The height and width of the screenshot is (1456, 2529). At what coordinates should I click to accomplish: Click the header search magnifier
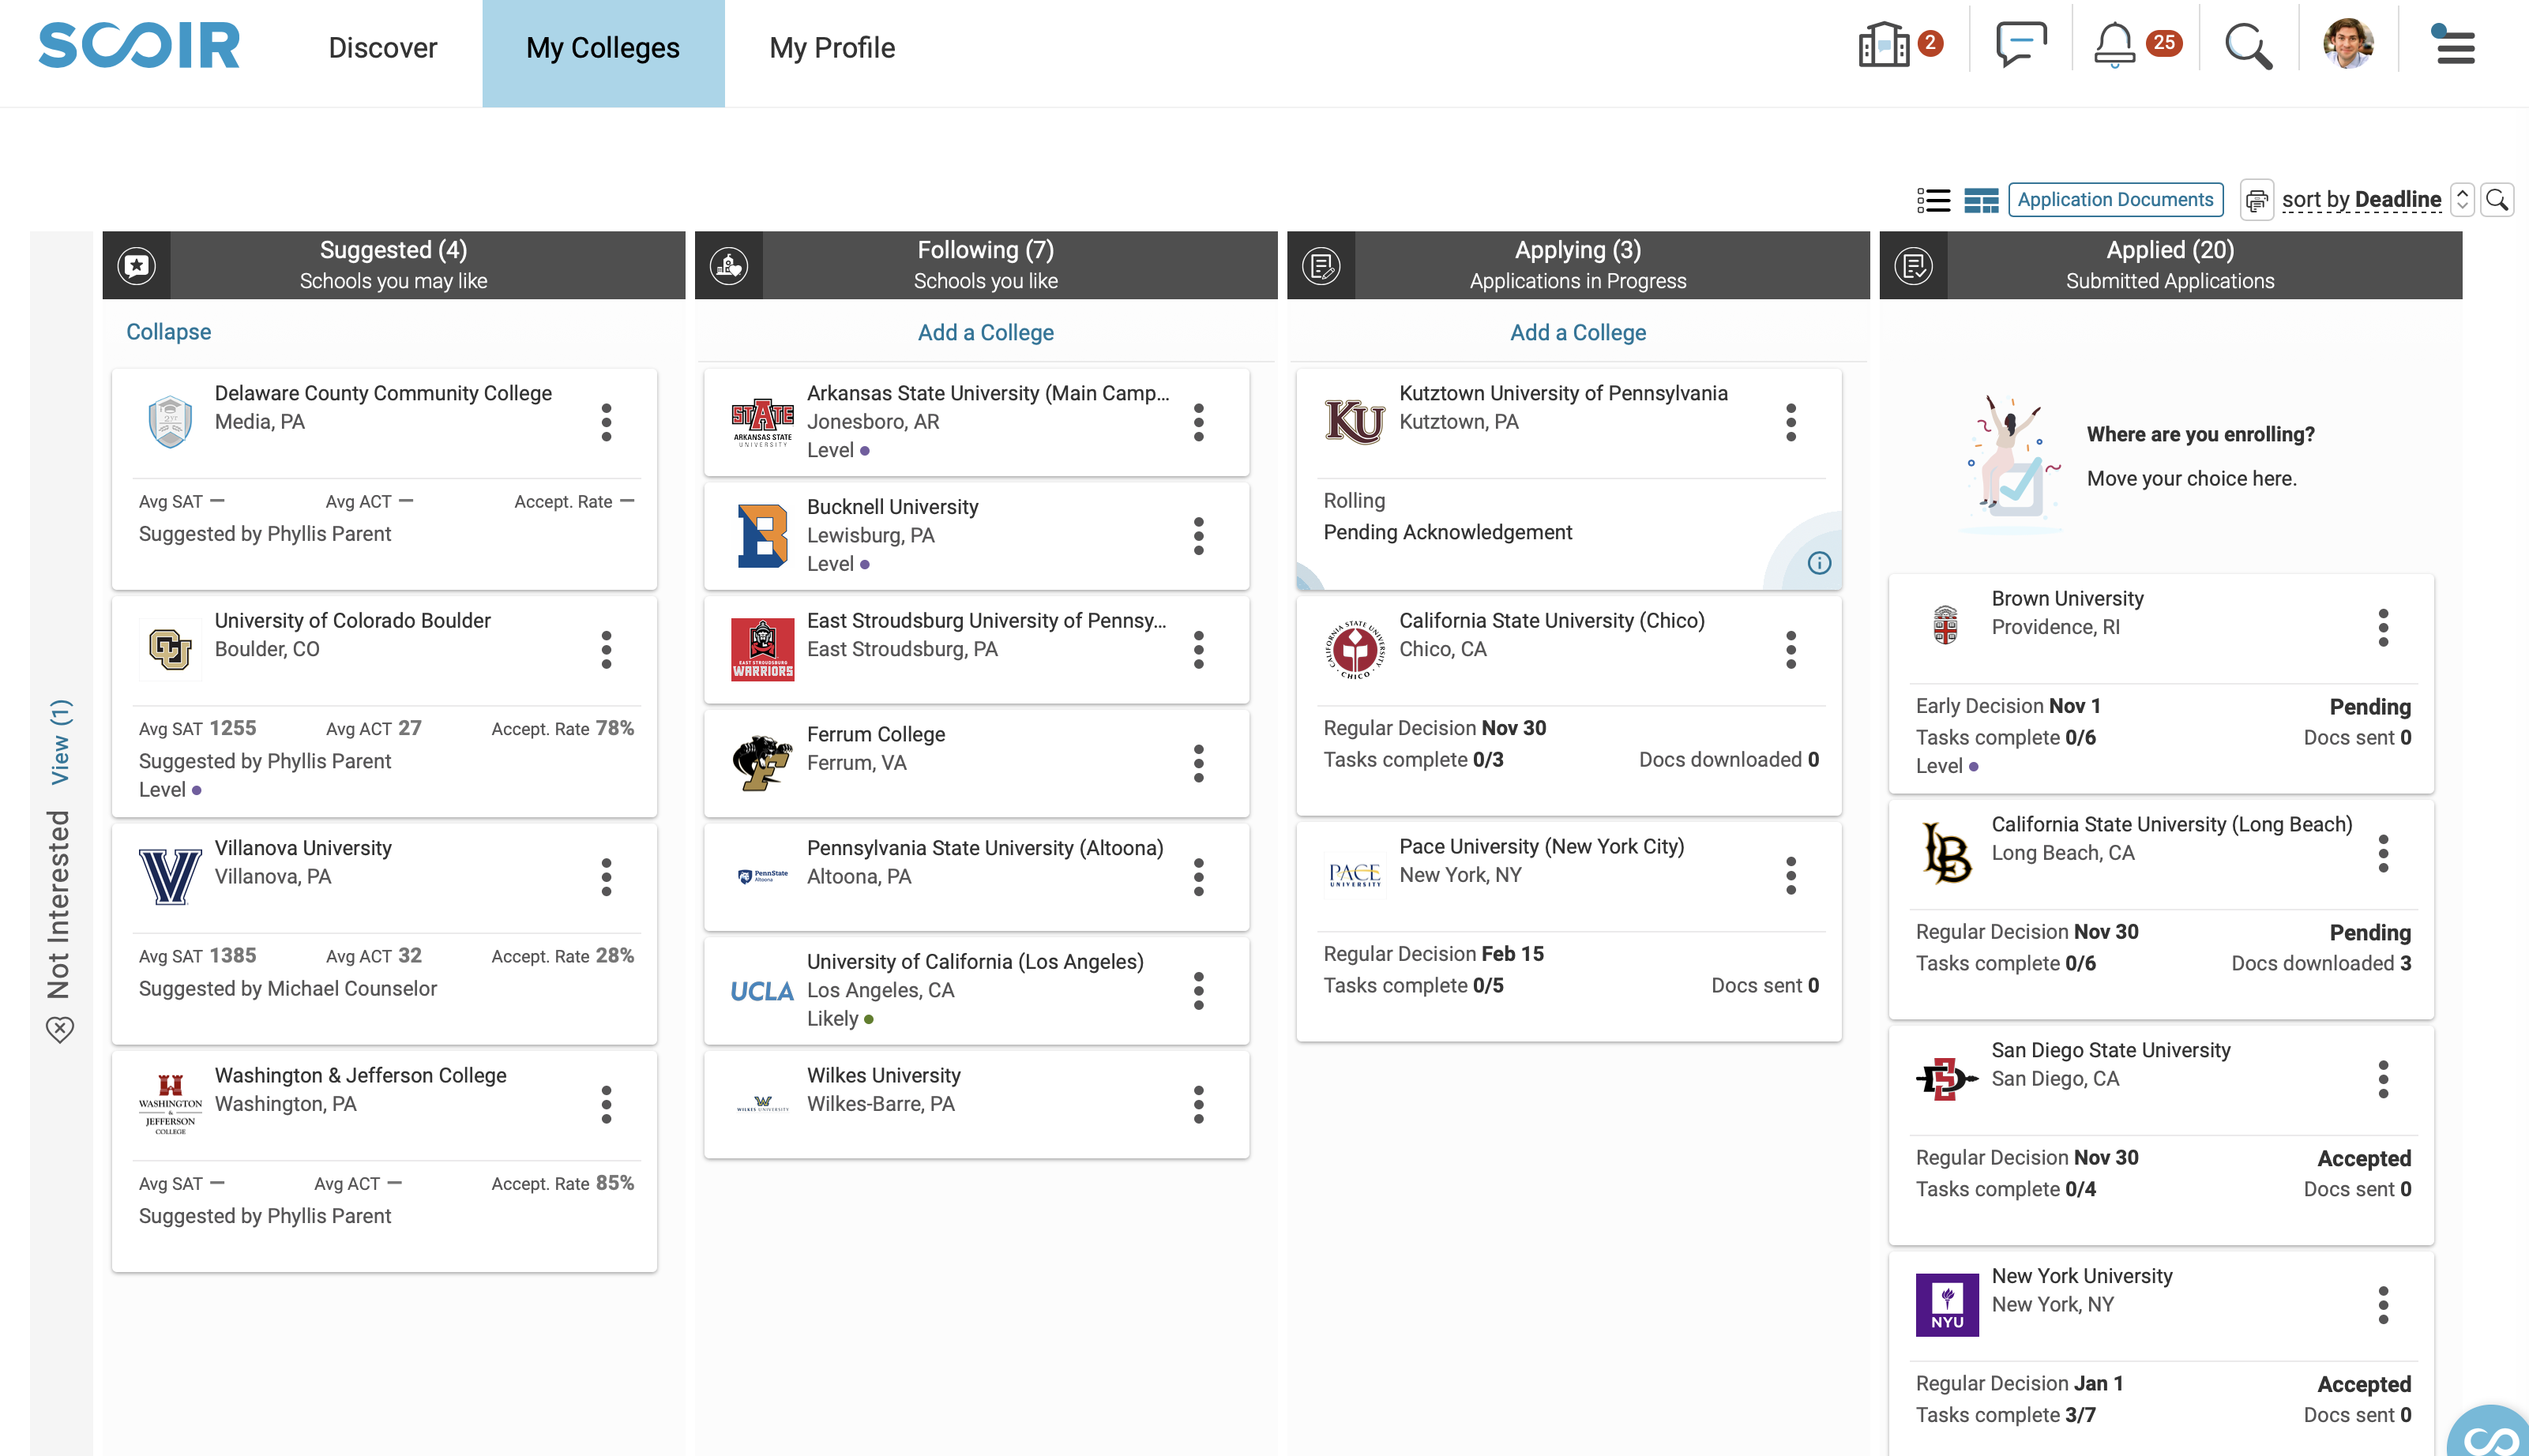click(2248, 46)
